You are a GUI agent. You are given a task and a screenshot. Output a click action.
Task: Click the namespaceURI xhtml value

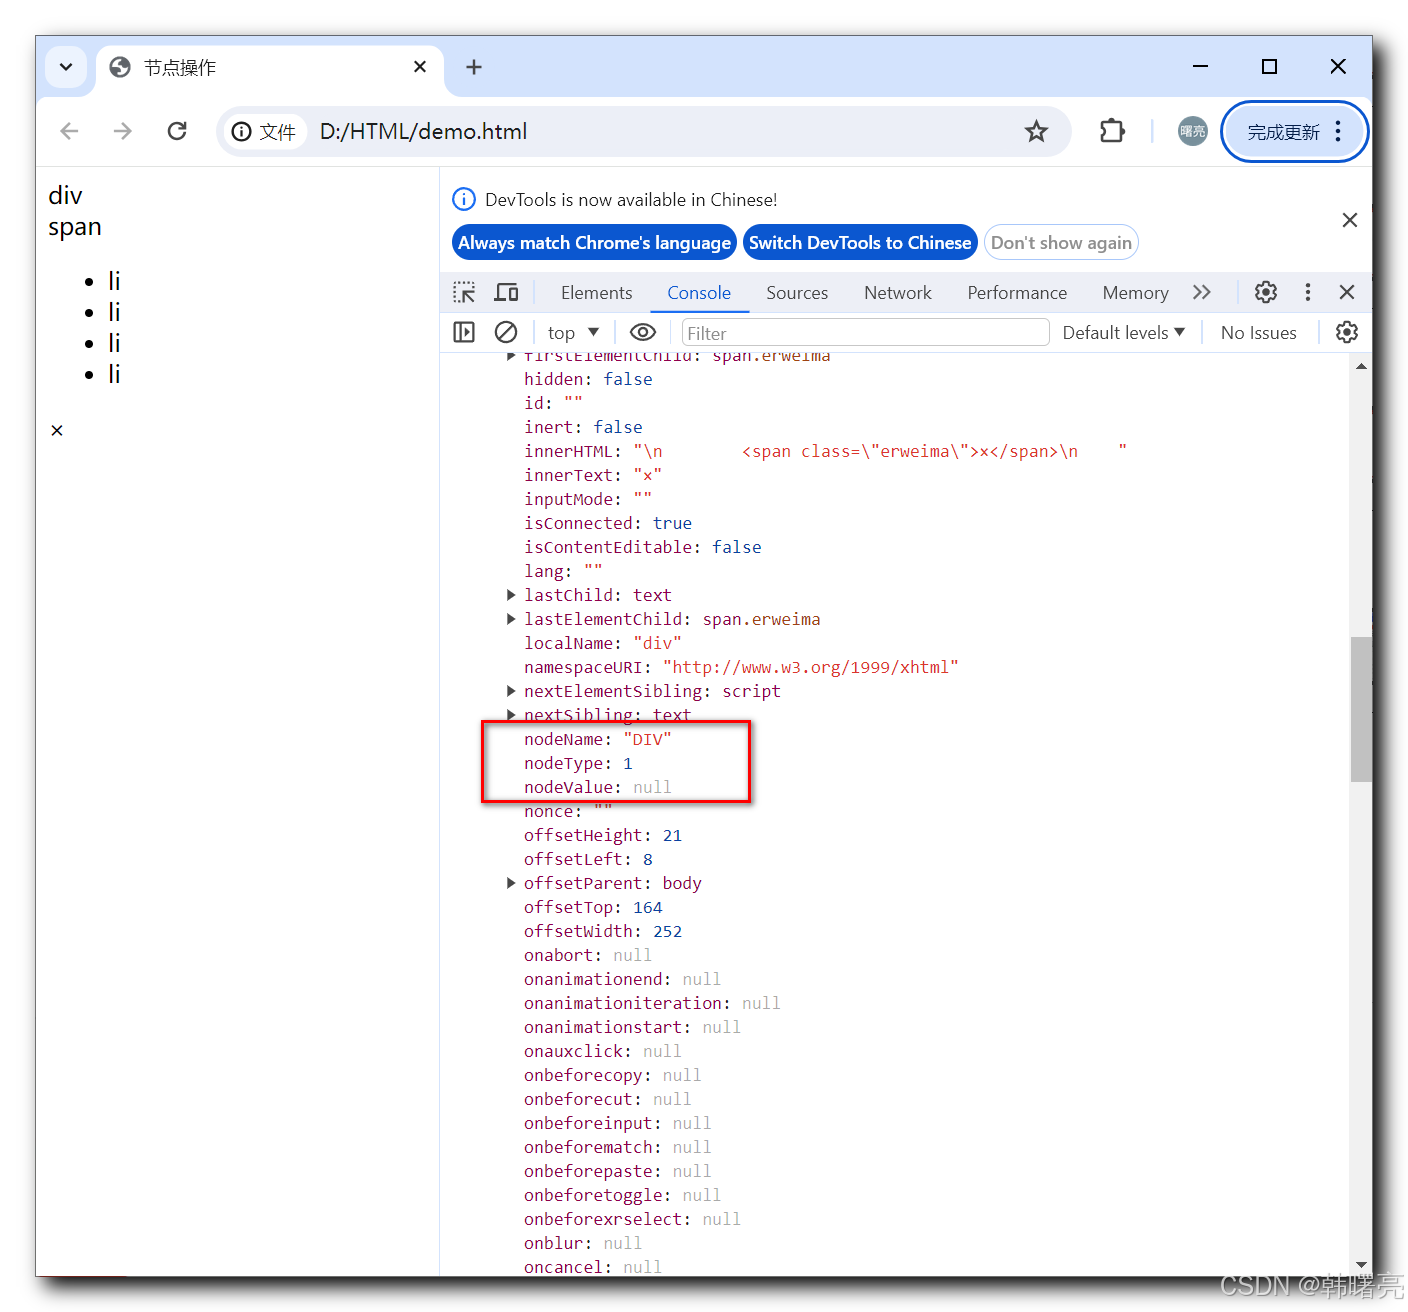tap(811, 667)
